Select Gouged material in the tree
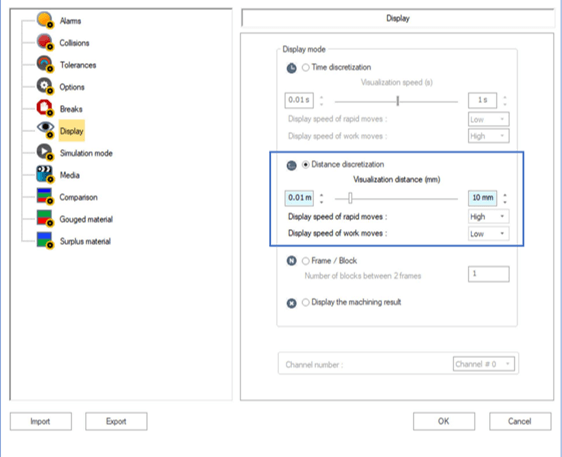The image size is (562, 457). coord(86,219)
